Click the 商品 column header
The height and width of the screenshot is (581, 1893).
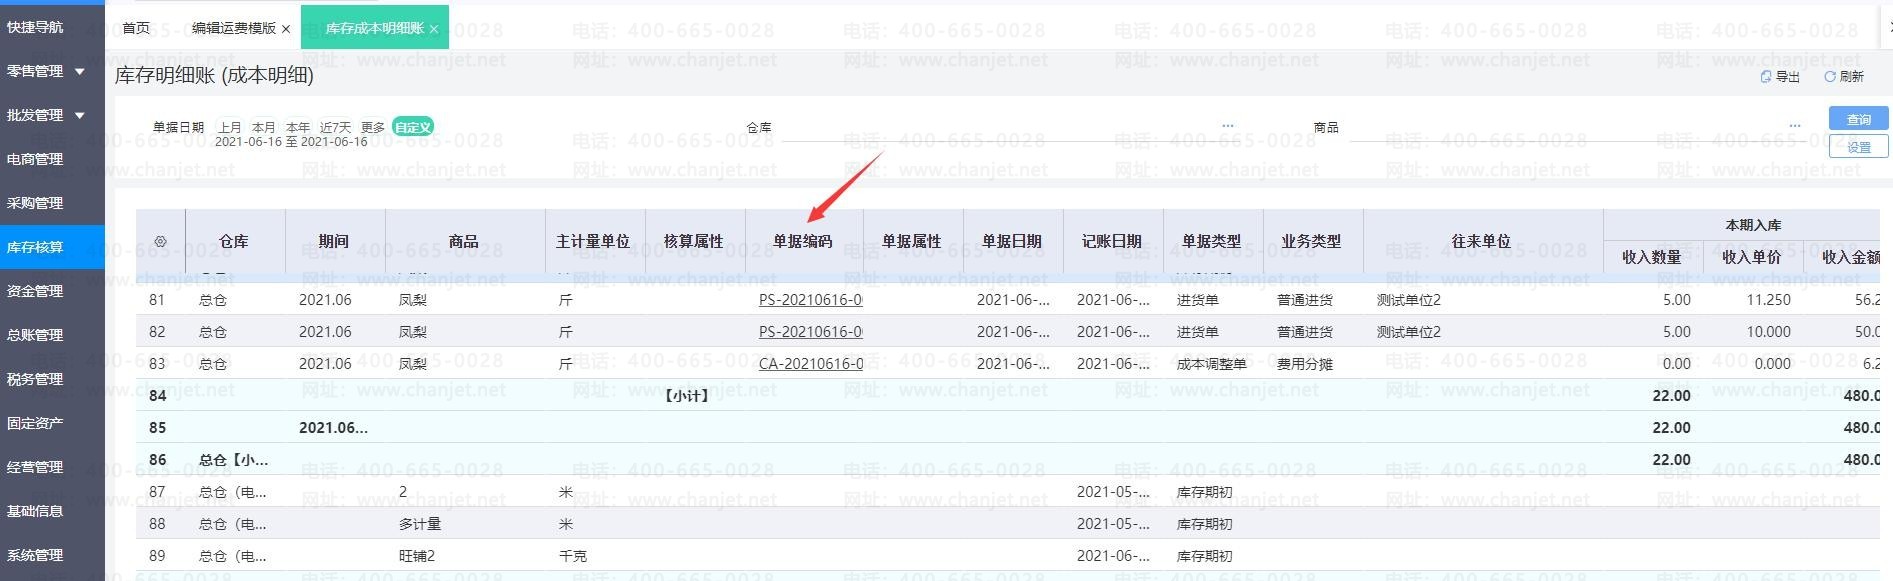[463, 241]
